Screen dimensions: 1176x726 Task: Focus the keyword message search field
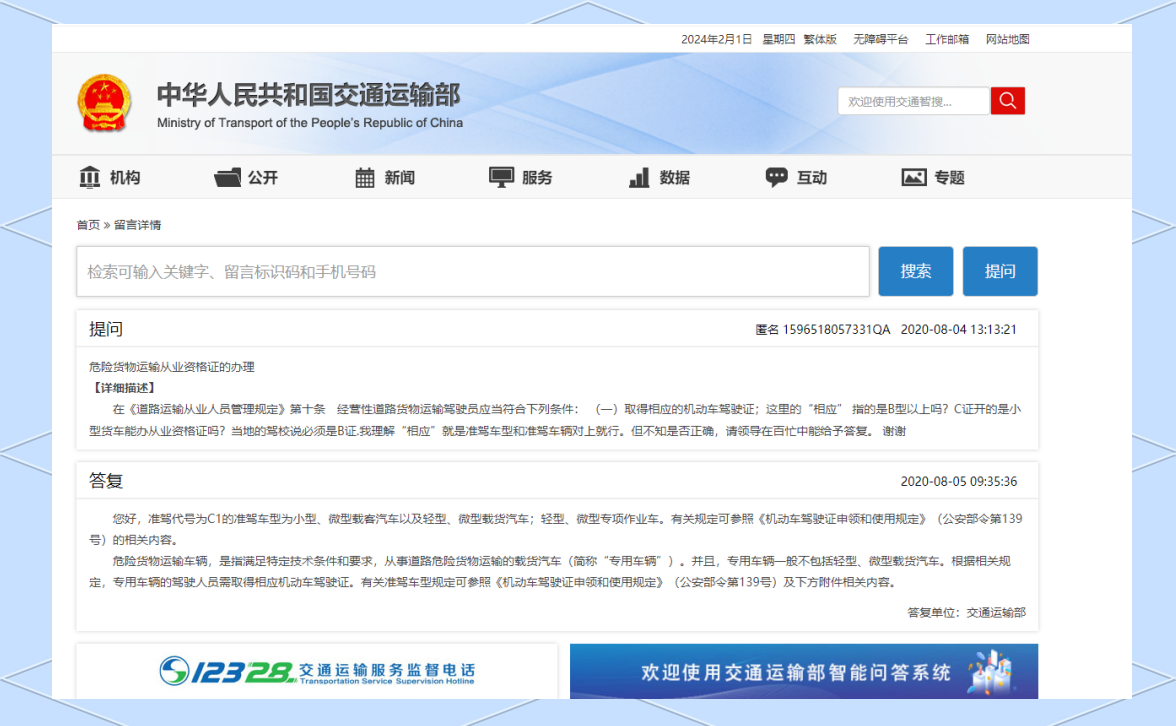pyautogui.click(x=472, y=272)
